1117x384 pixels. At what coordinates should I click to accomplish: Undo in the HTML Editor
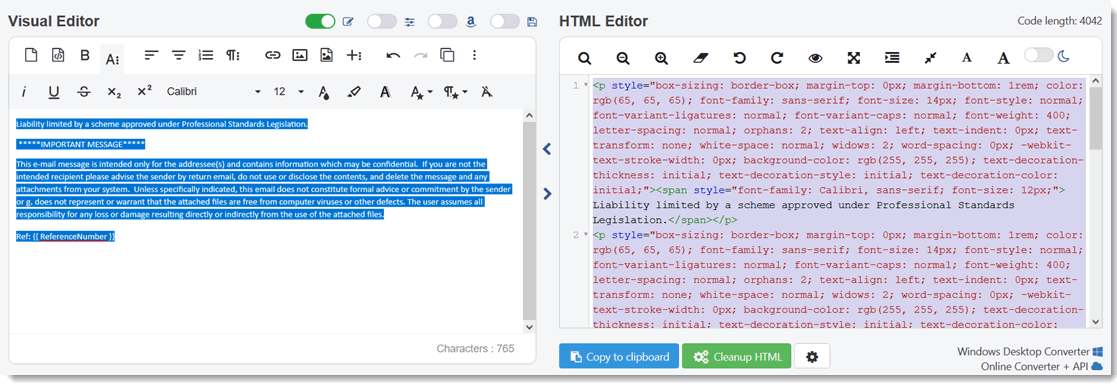(739, 58)
